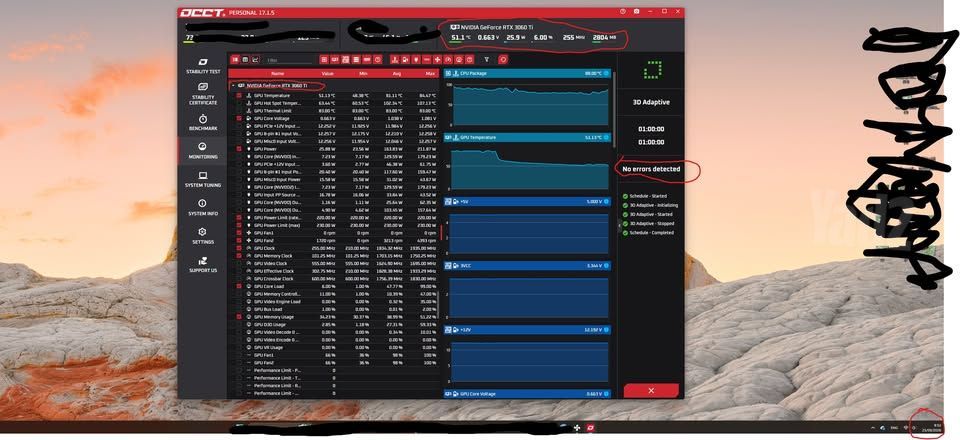Open the Stability Test section
Viewport: 960px width, 440px height.
pyautogui.click(x=203, y=66)
